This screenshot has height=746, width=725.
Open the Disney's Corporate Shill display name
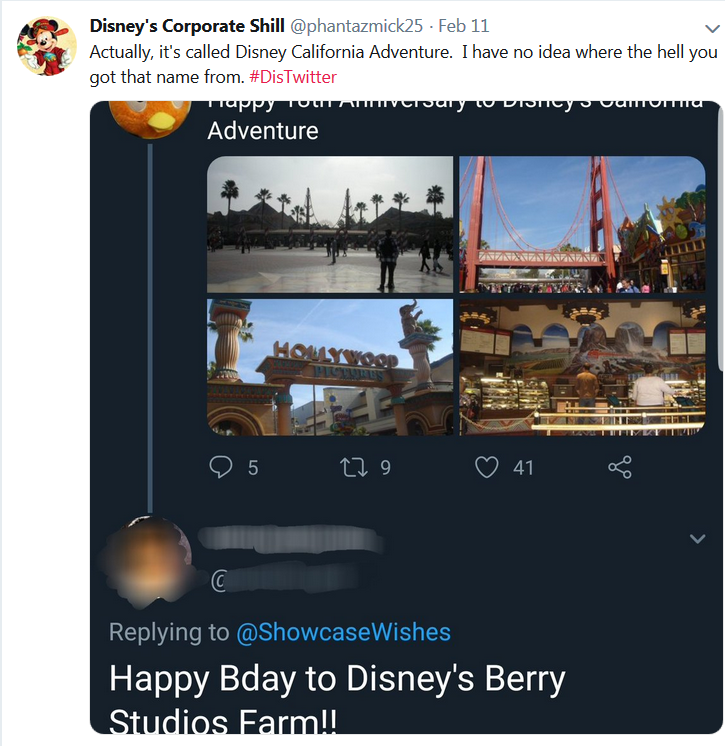click(187, 25)
